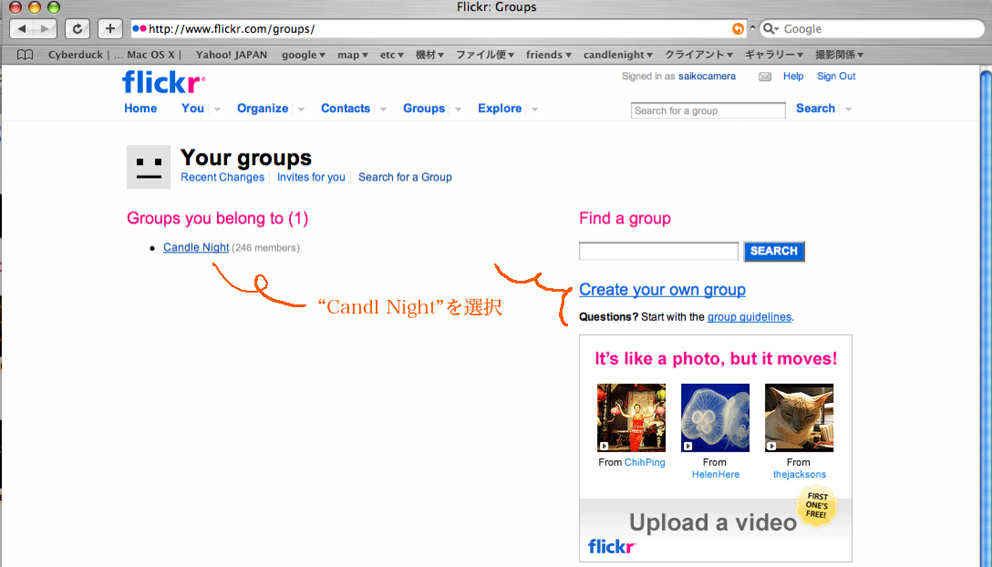Play the ChihPing video thumbnail

(631, 418)
